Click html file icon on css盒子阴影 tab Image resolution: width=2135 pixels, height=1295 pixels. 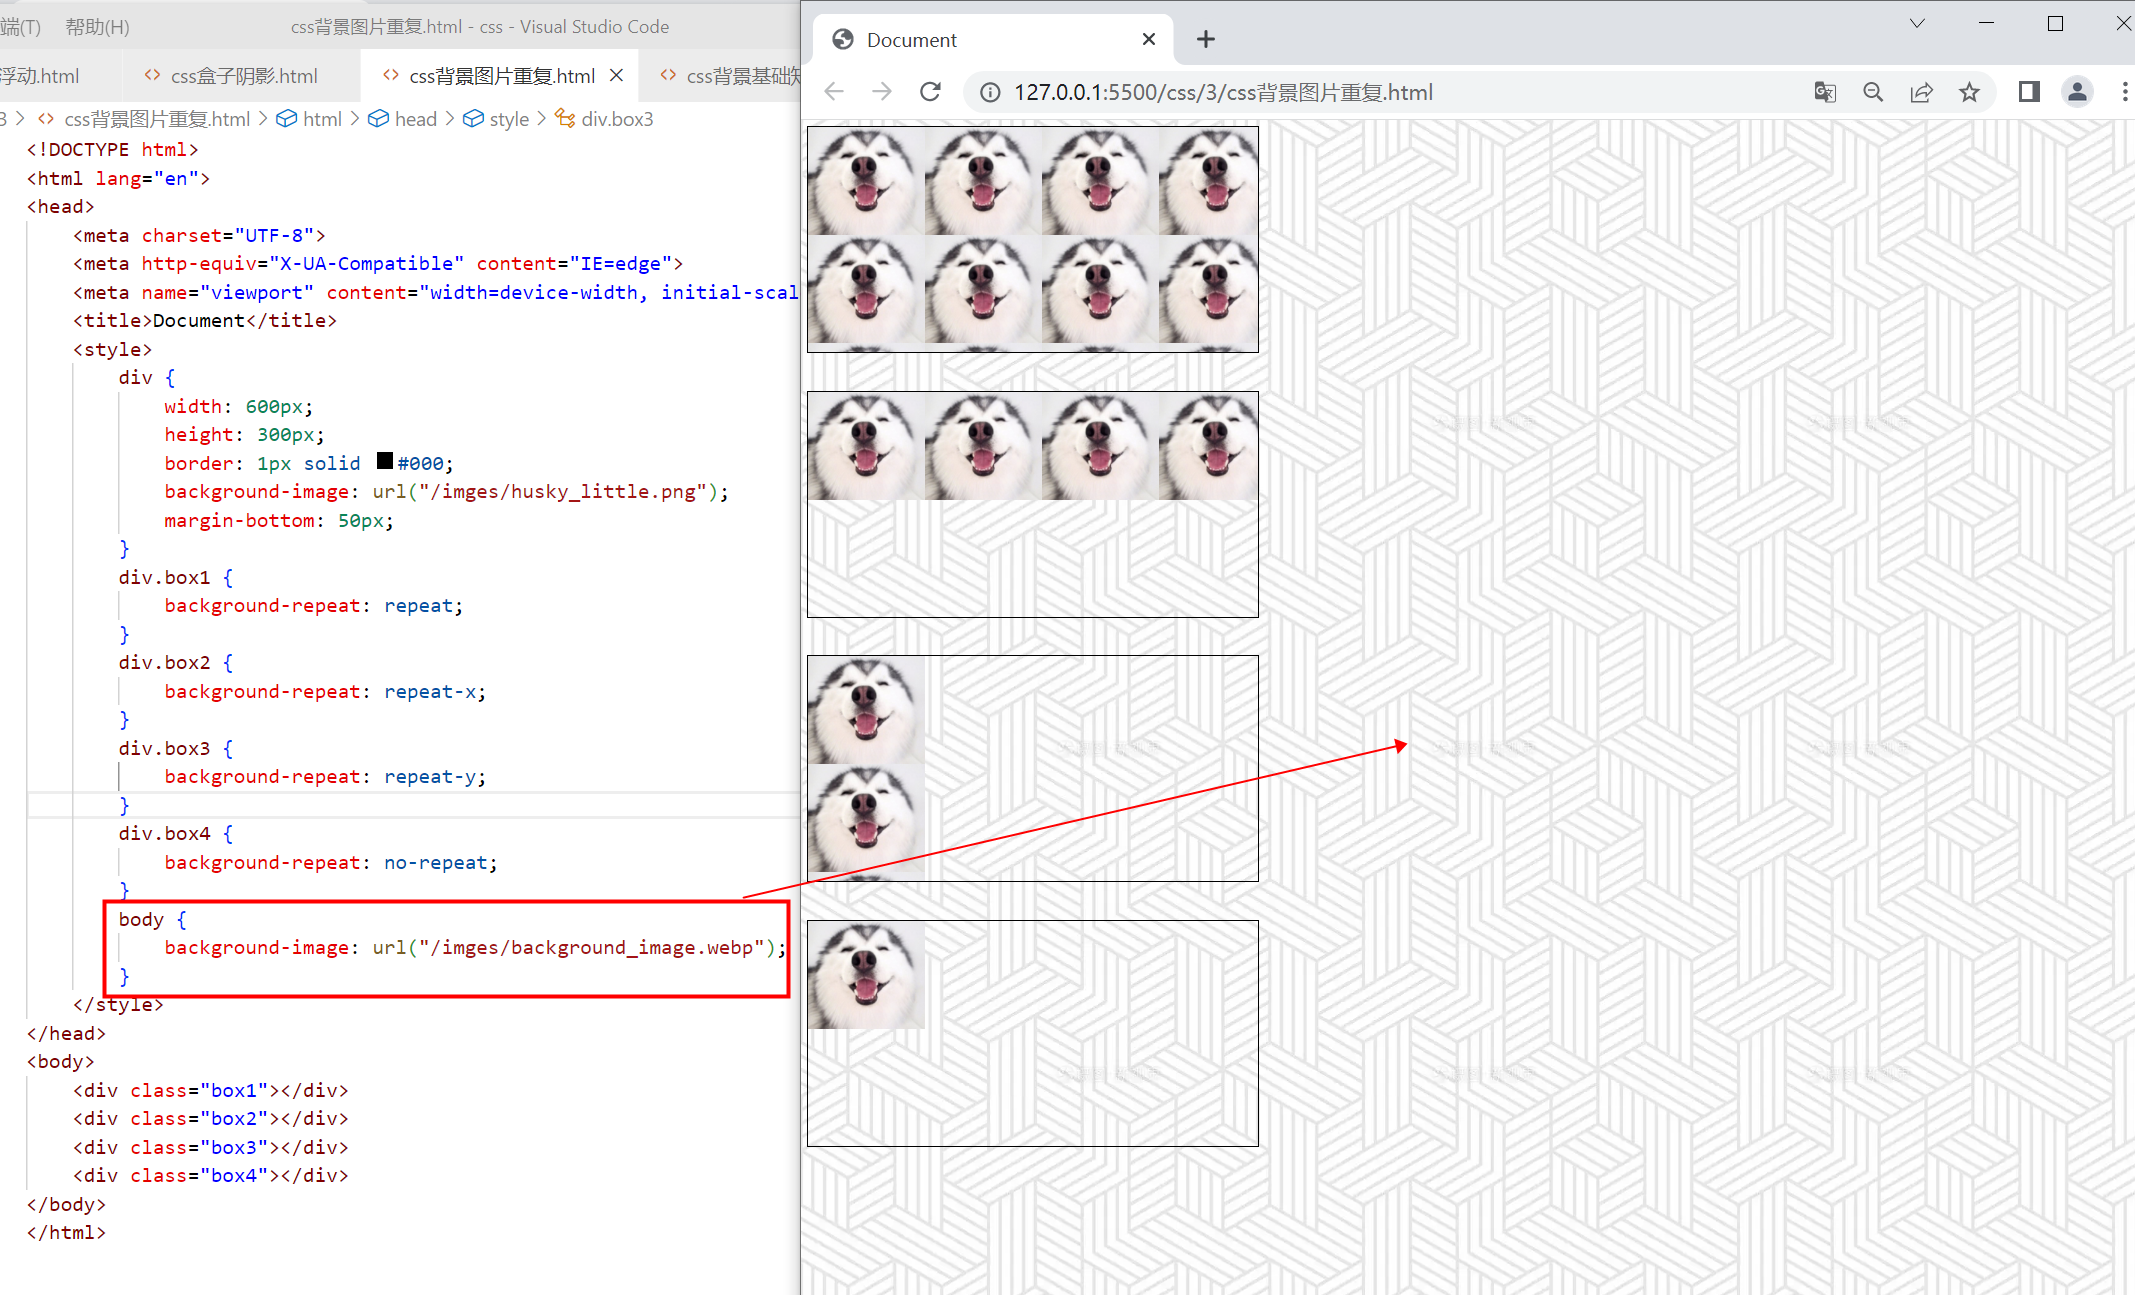click(152, 76)
